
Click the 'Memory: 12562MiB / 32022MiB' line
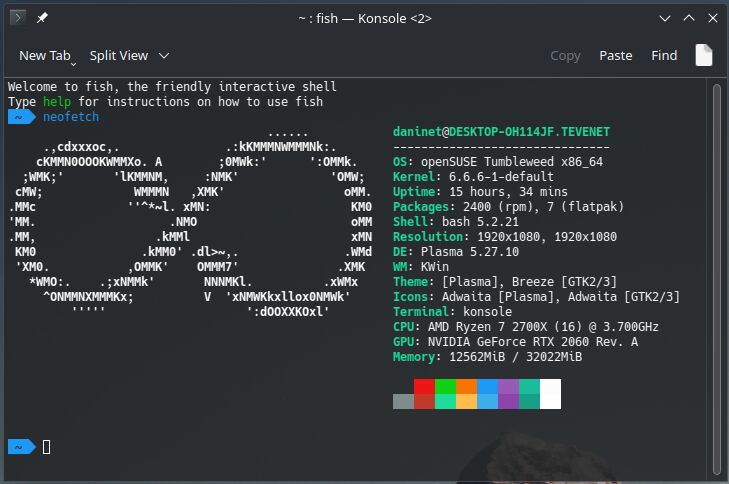(x=487, y=357)
